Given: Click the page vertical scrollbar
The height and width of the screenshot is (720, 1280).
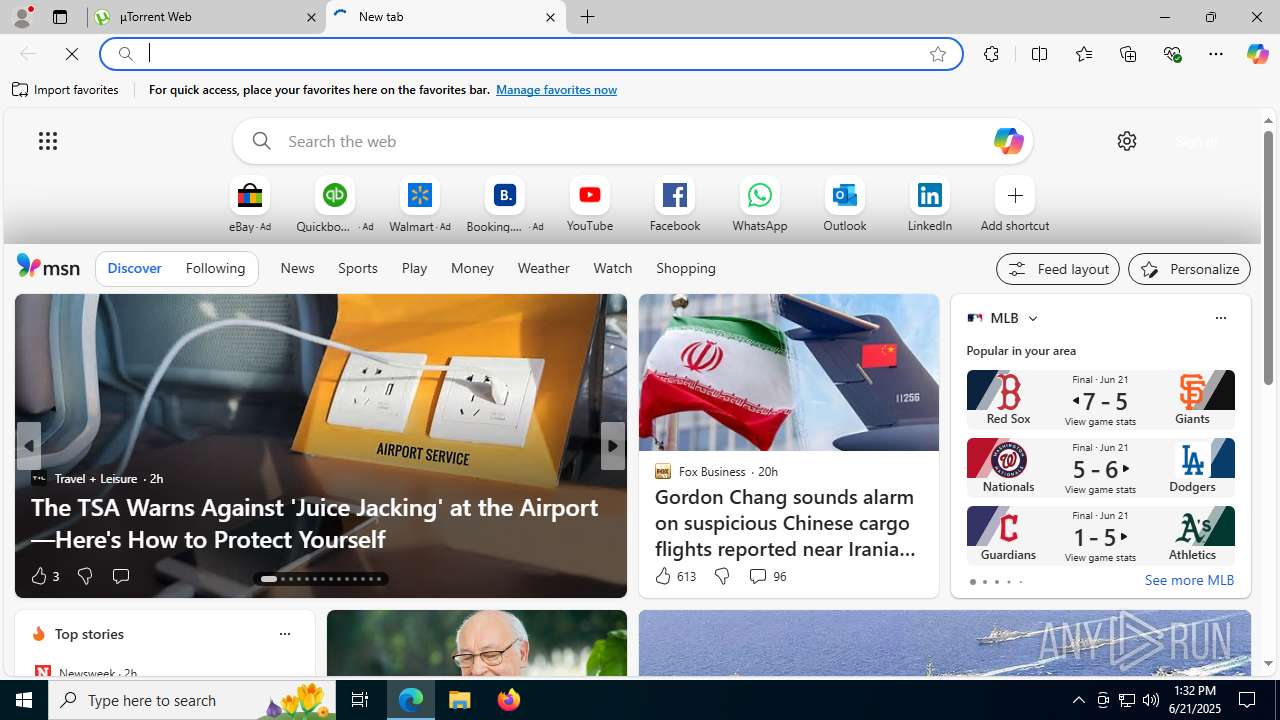Looking at the screenshot, I should pyautogui.click(x=1268, y=258).
